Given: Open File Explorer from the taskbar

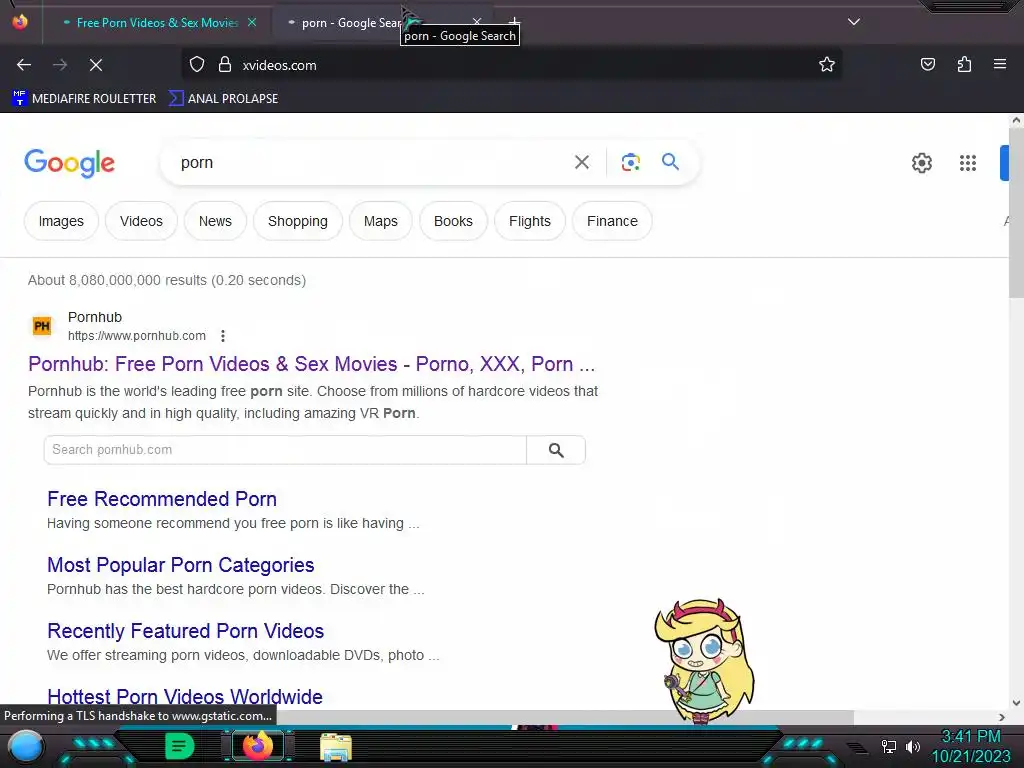Looking at the screenshot, I should 336,746.
